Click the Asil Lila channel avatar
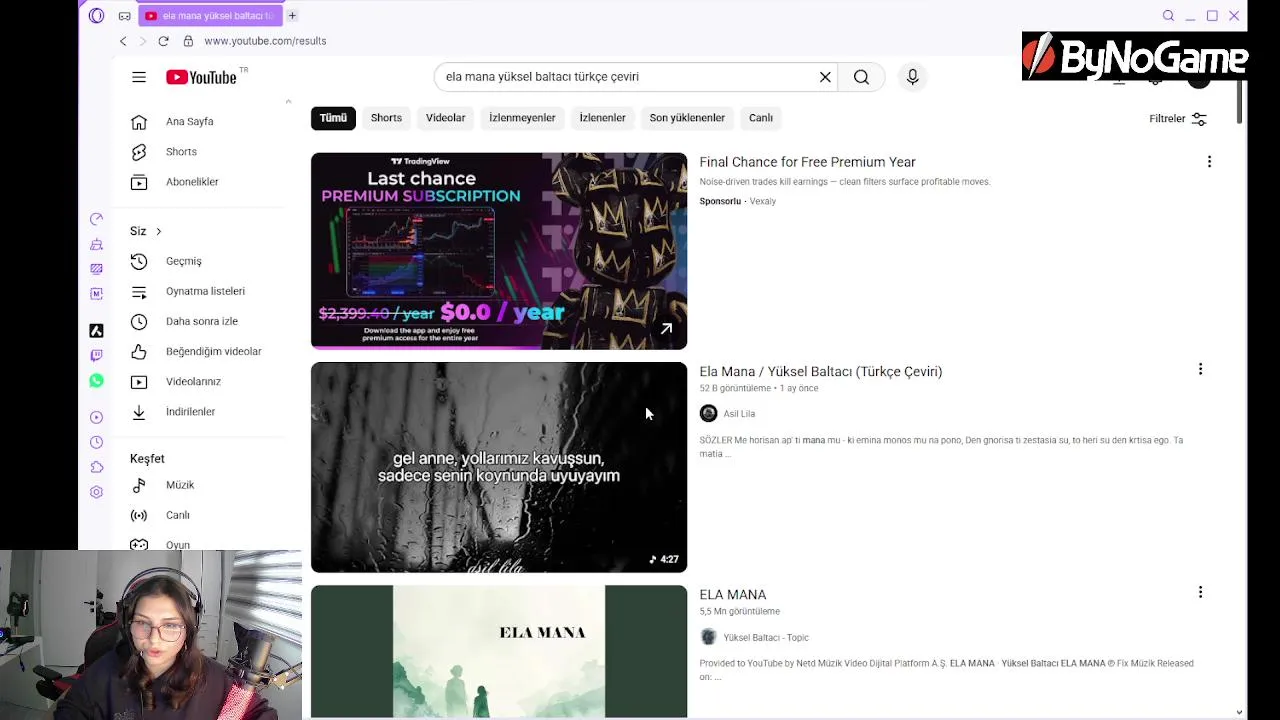 click(708, 413)
